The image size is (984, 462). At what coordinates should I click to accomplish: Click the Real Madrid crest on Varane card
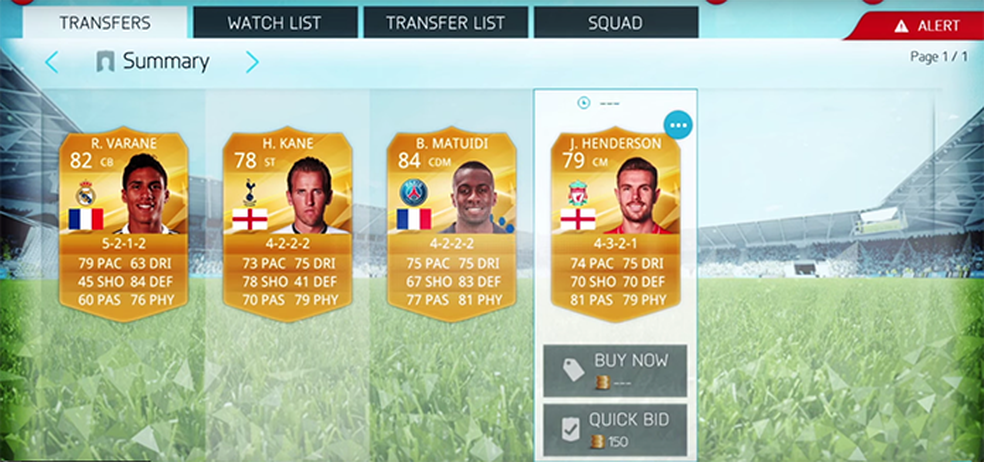(85, 194)
